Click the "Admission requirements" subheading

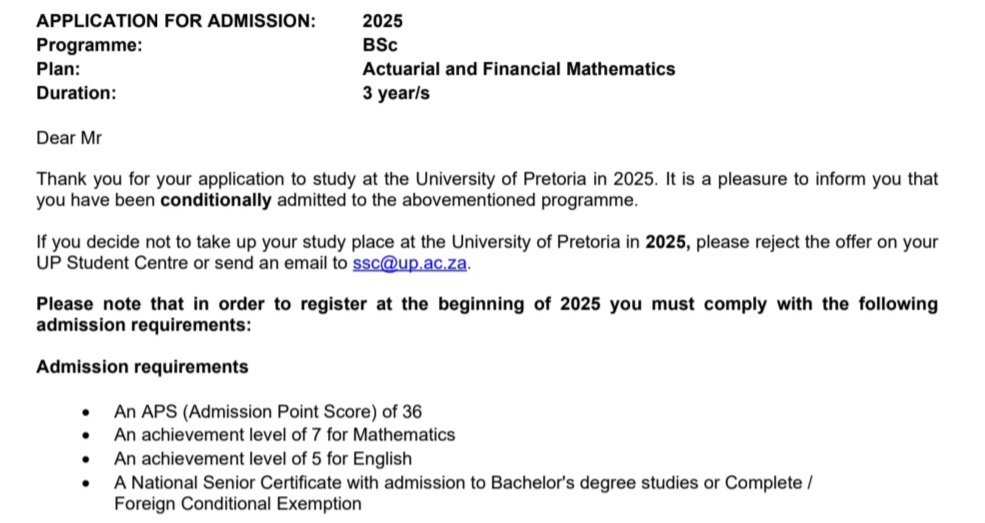tap(142, 367)
